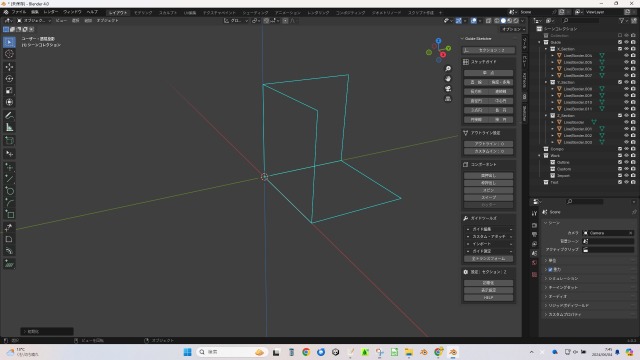
Task: Collapse the Z_Section collection
Action: coord(546,116)
